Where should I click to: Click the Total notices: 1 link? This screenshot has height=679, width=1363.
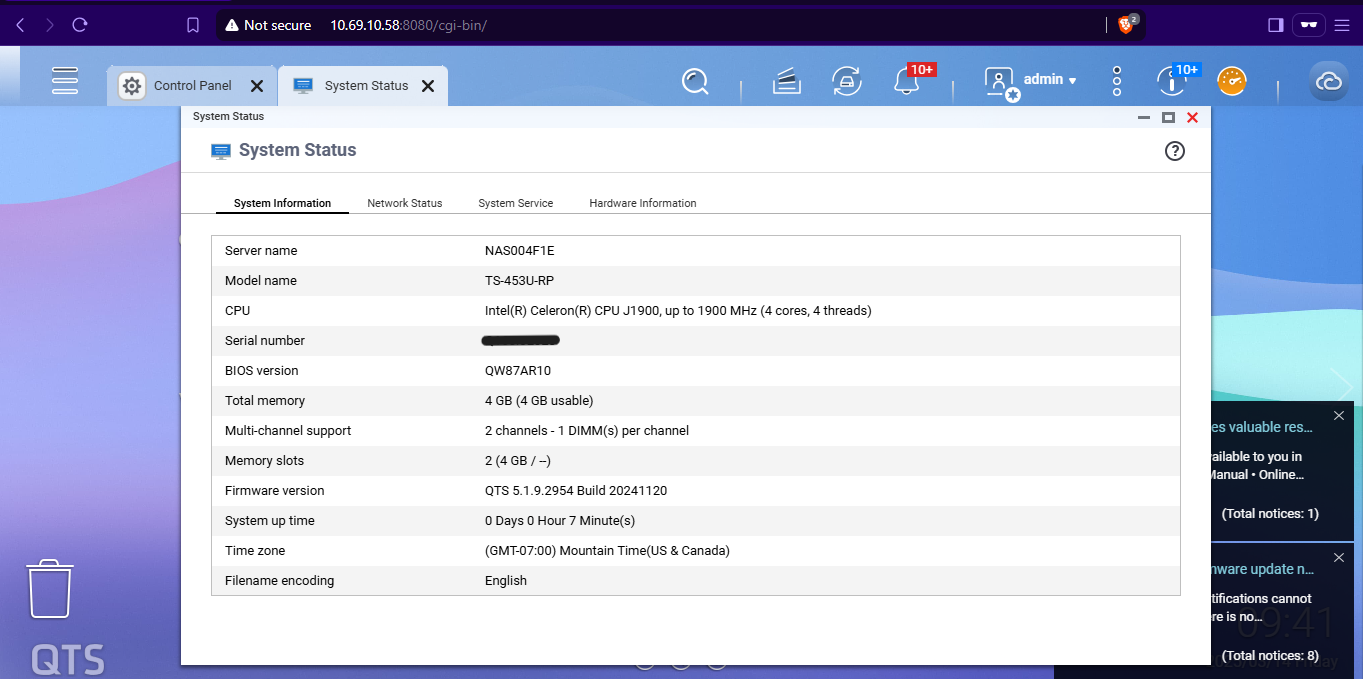click(1270, 514)
